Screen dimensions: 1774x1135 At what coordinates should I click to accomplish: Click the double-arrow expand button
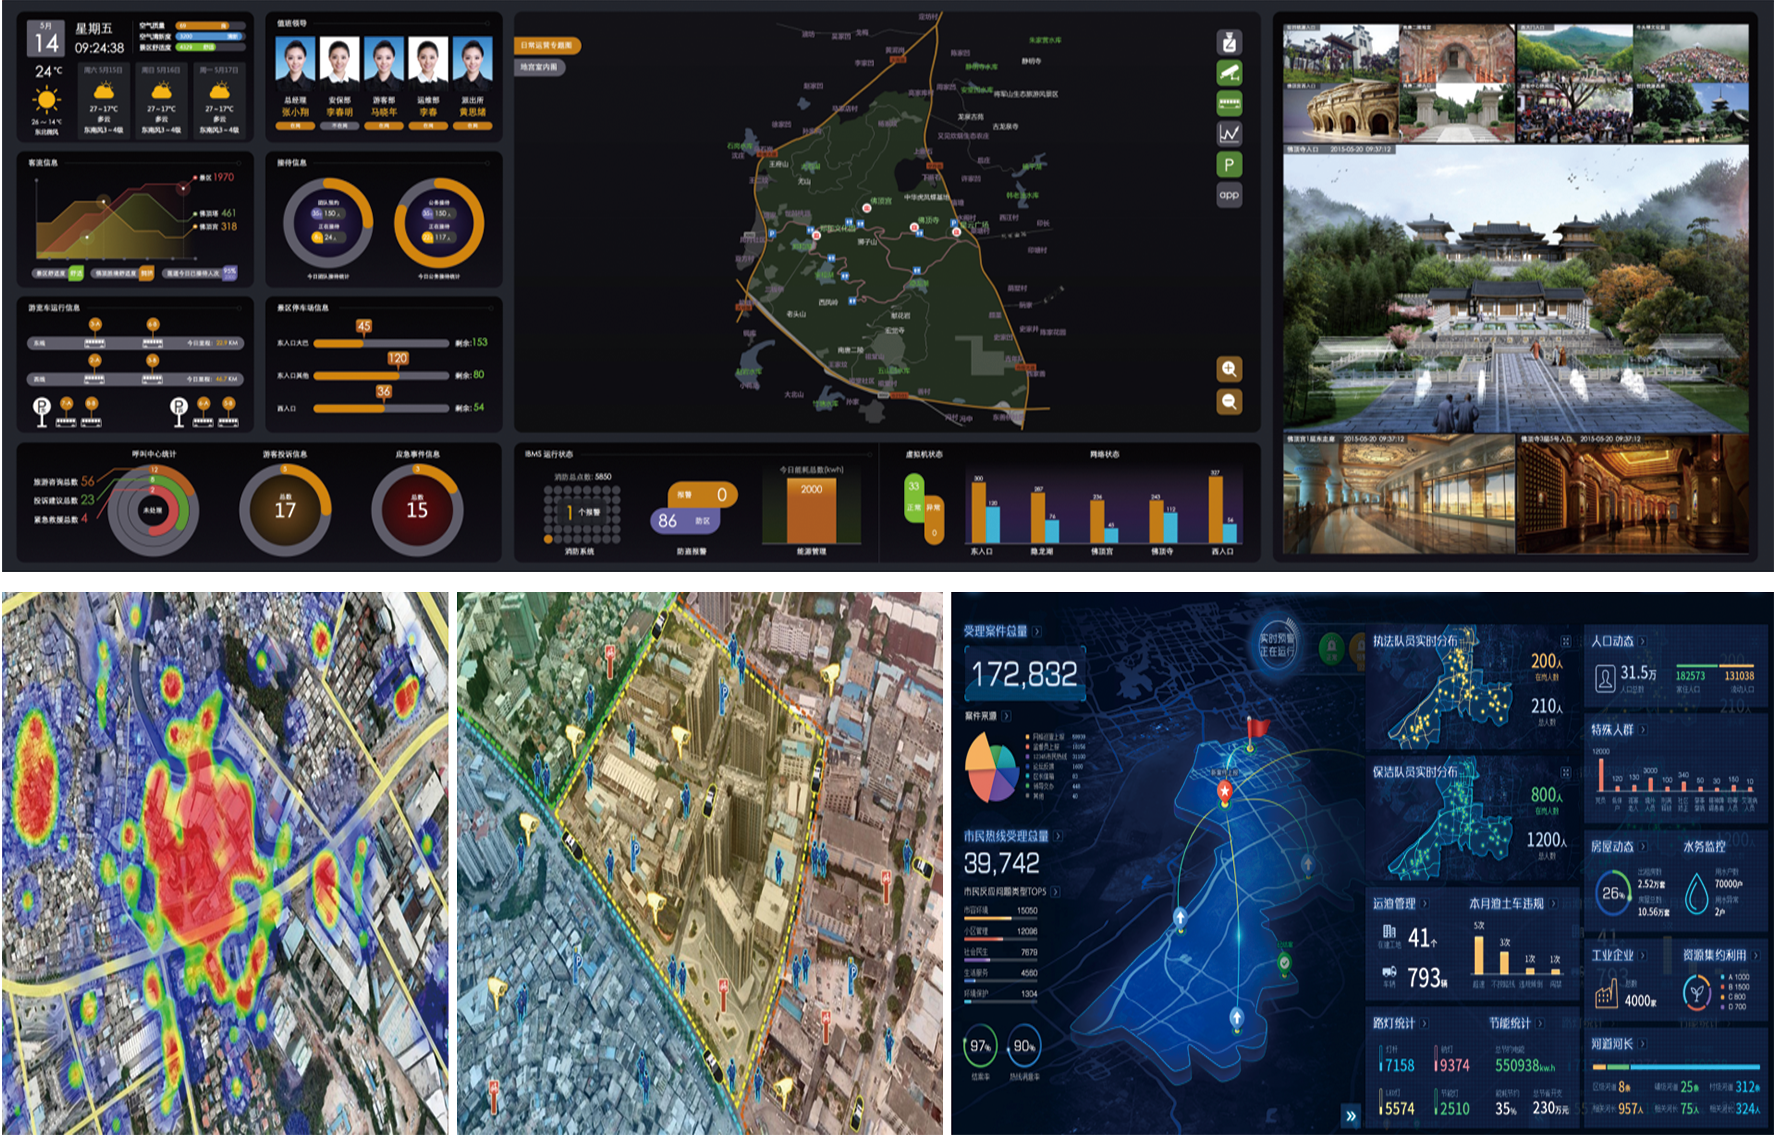[1351, 1116]
